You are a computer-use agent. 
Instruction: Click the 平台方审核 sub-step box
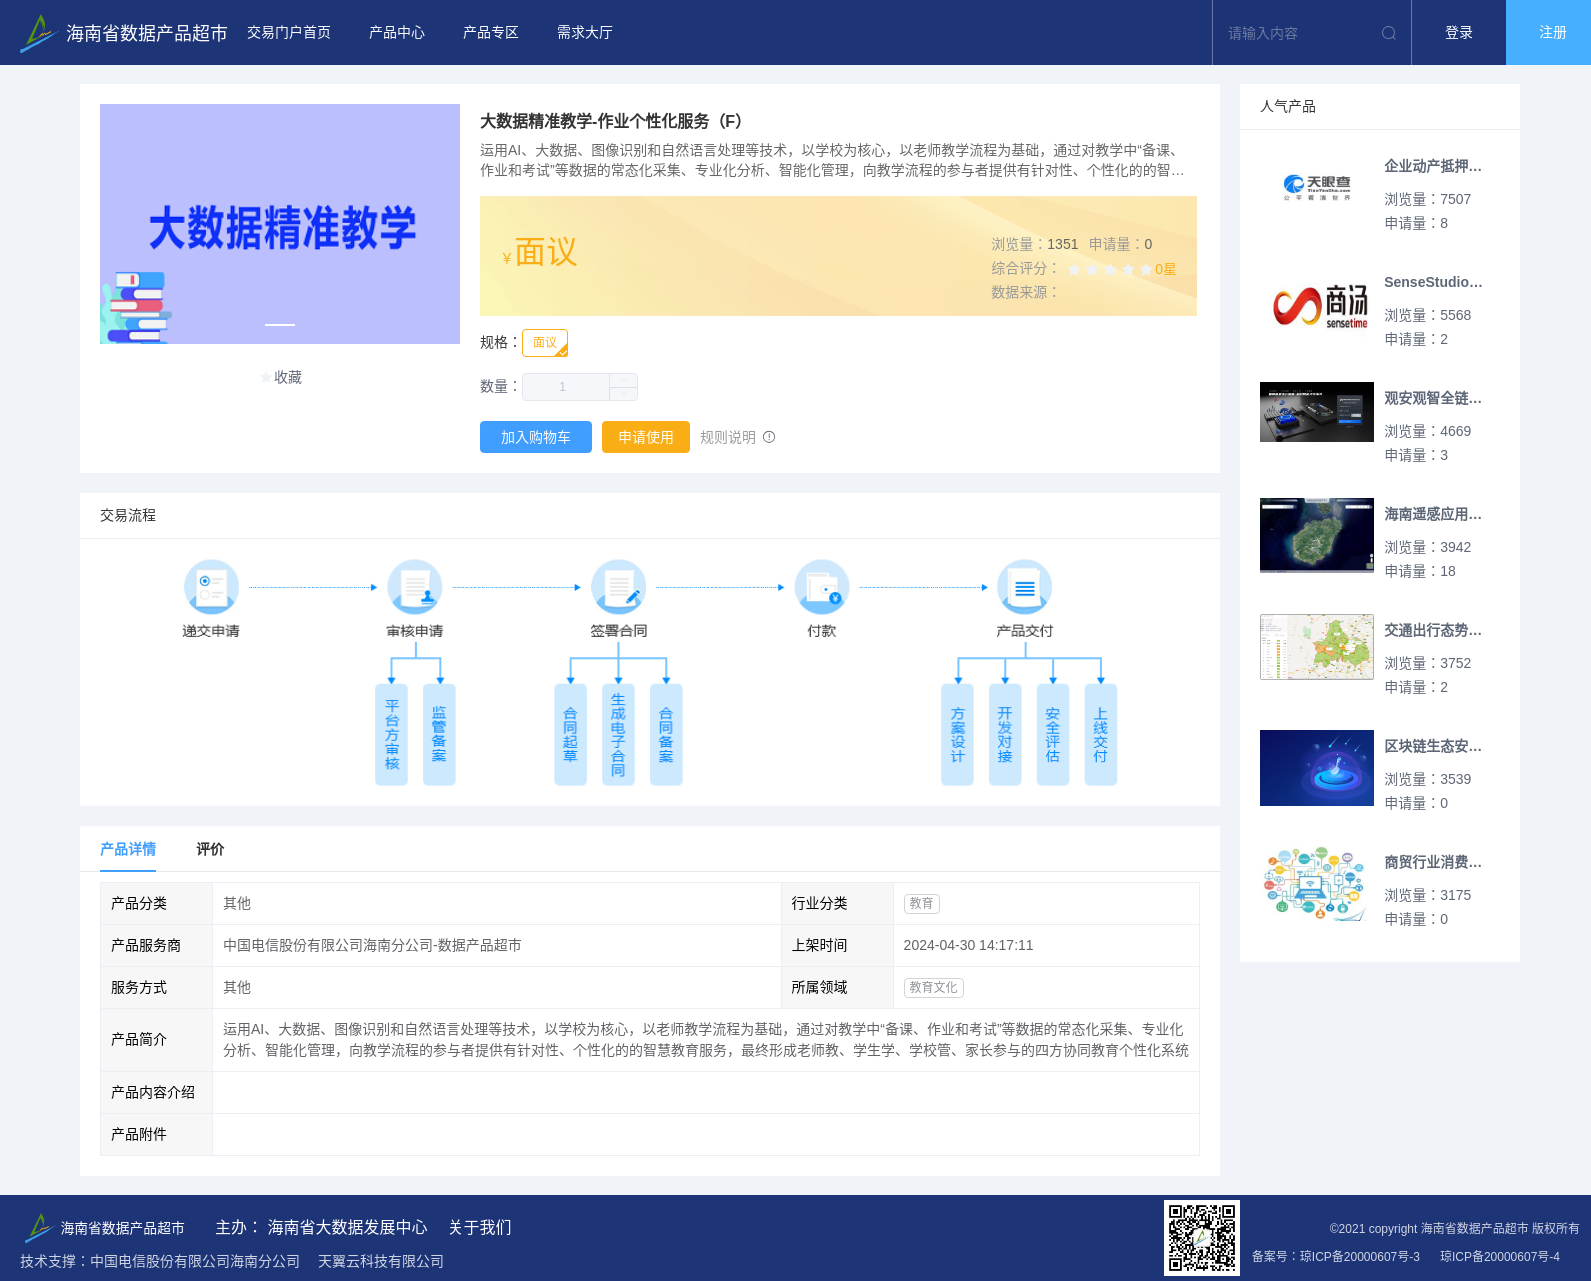(392, 735)
